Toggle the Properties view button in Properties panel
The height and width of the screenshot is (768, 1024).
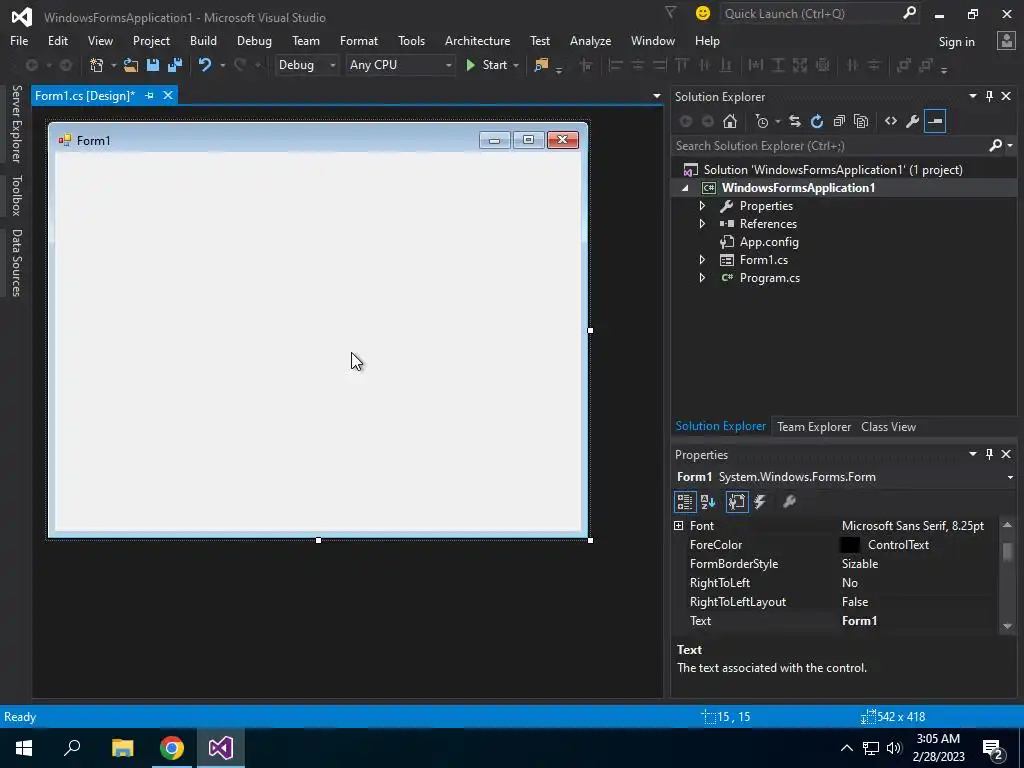pos(737,502)
